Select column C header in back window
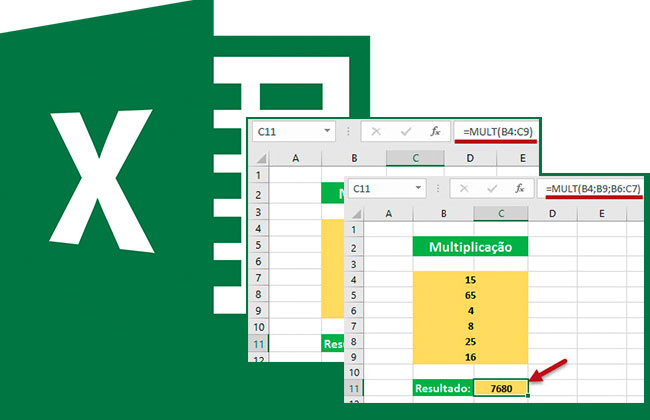 pos(415,158)
